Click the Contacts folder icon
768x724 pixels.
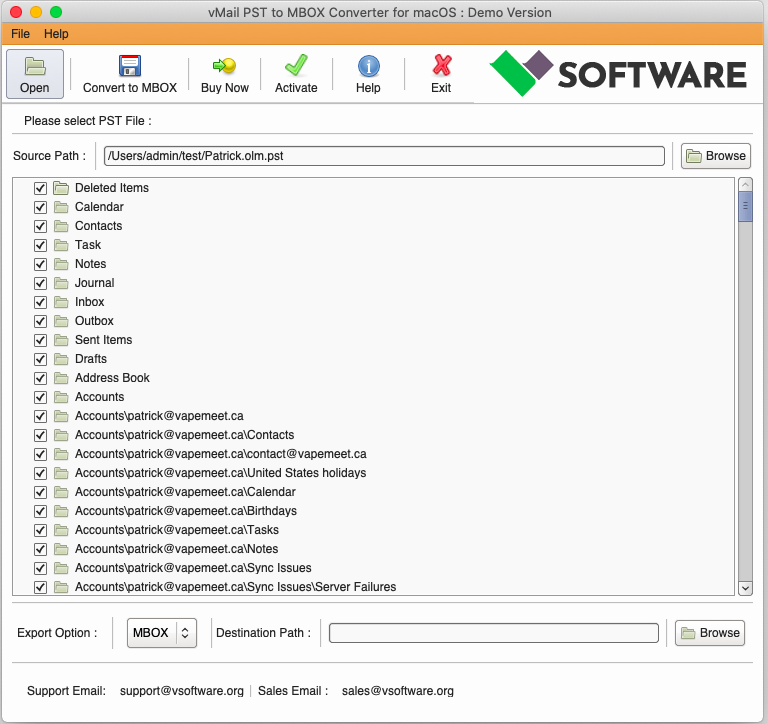(x=61, y=226)
